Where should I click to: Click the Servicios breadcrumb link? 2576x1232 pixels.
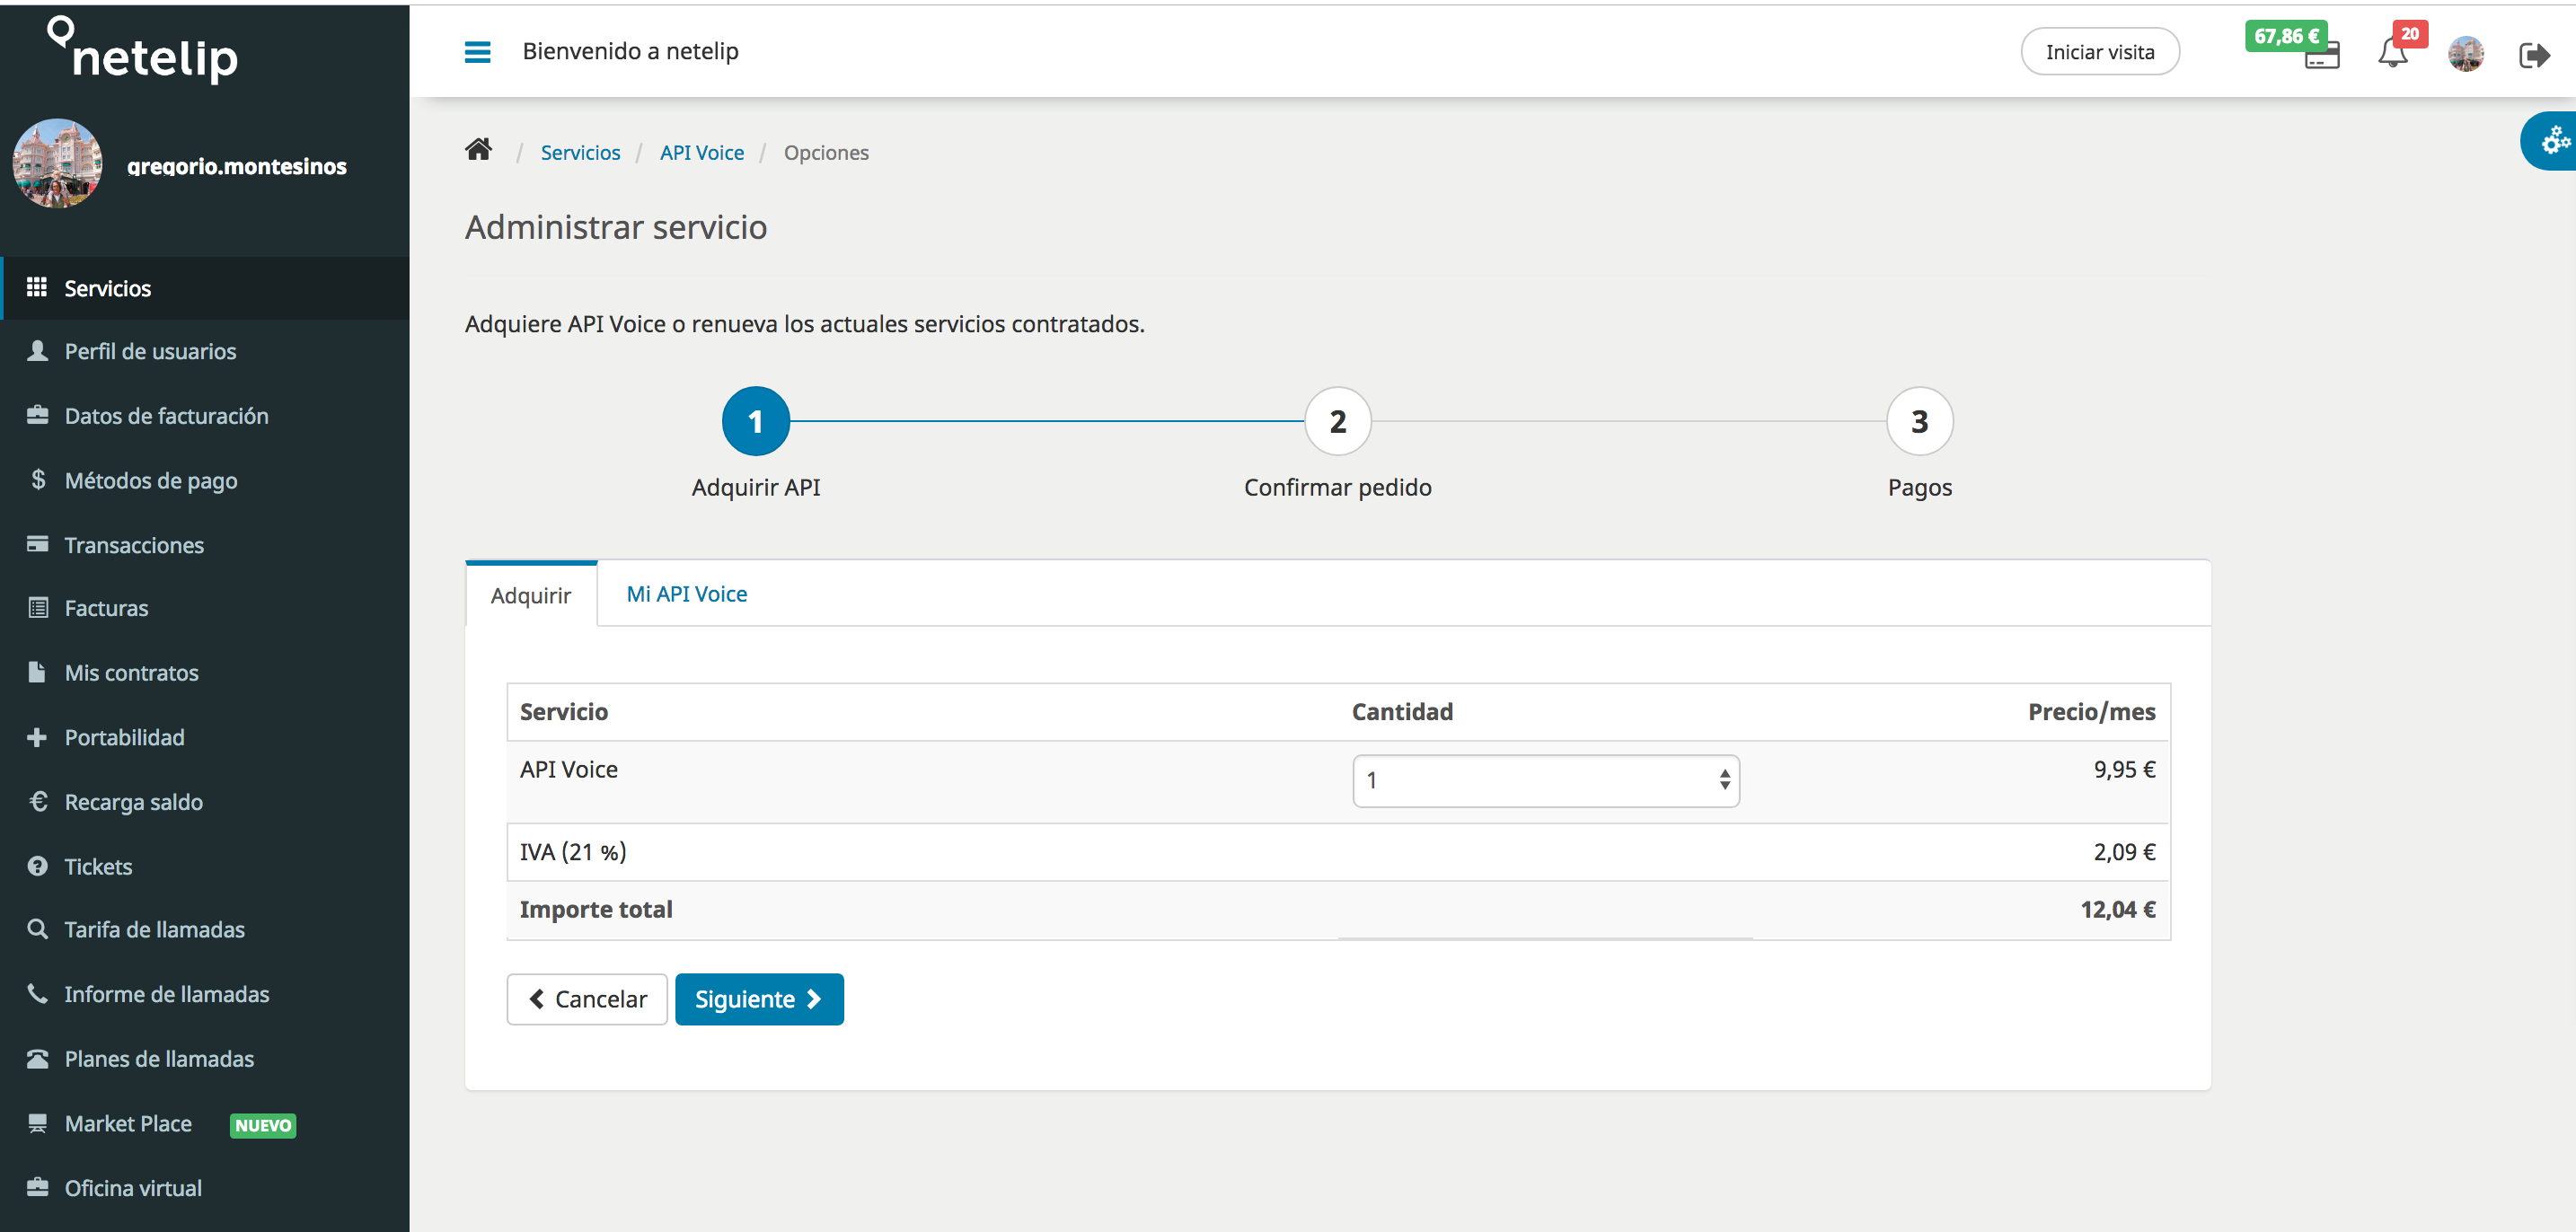(580, 153)
